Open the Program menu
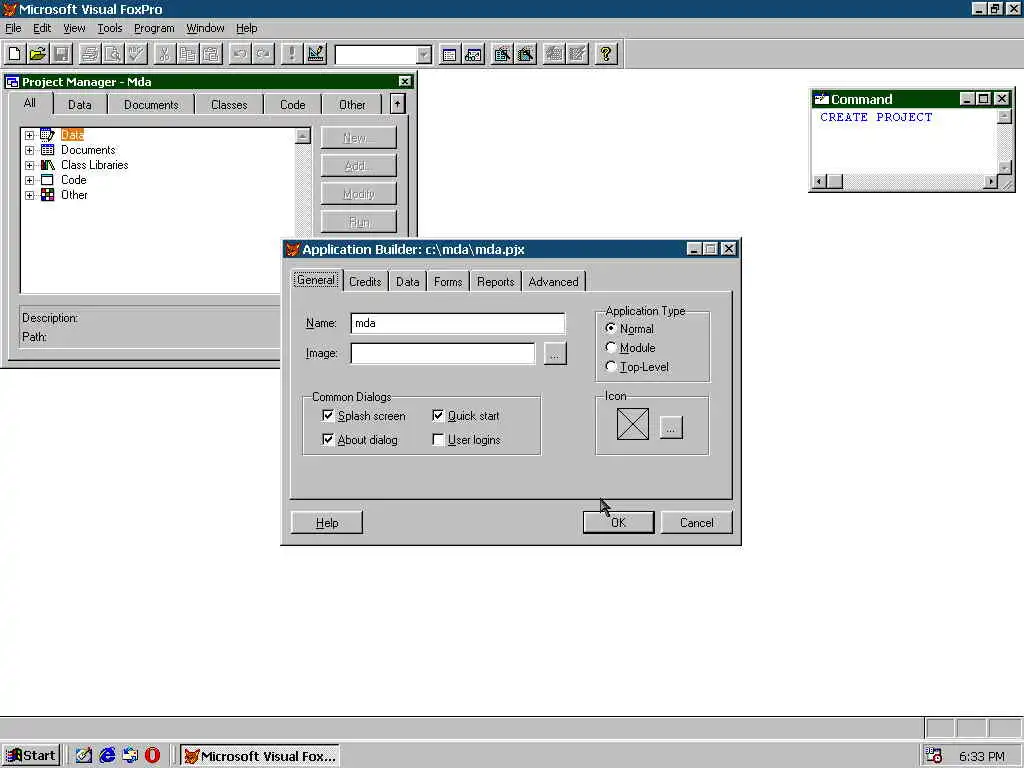This screenshot has height=768, width=1024. [154, 28]
